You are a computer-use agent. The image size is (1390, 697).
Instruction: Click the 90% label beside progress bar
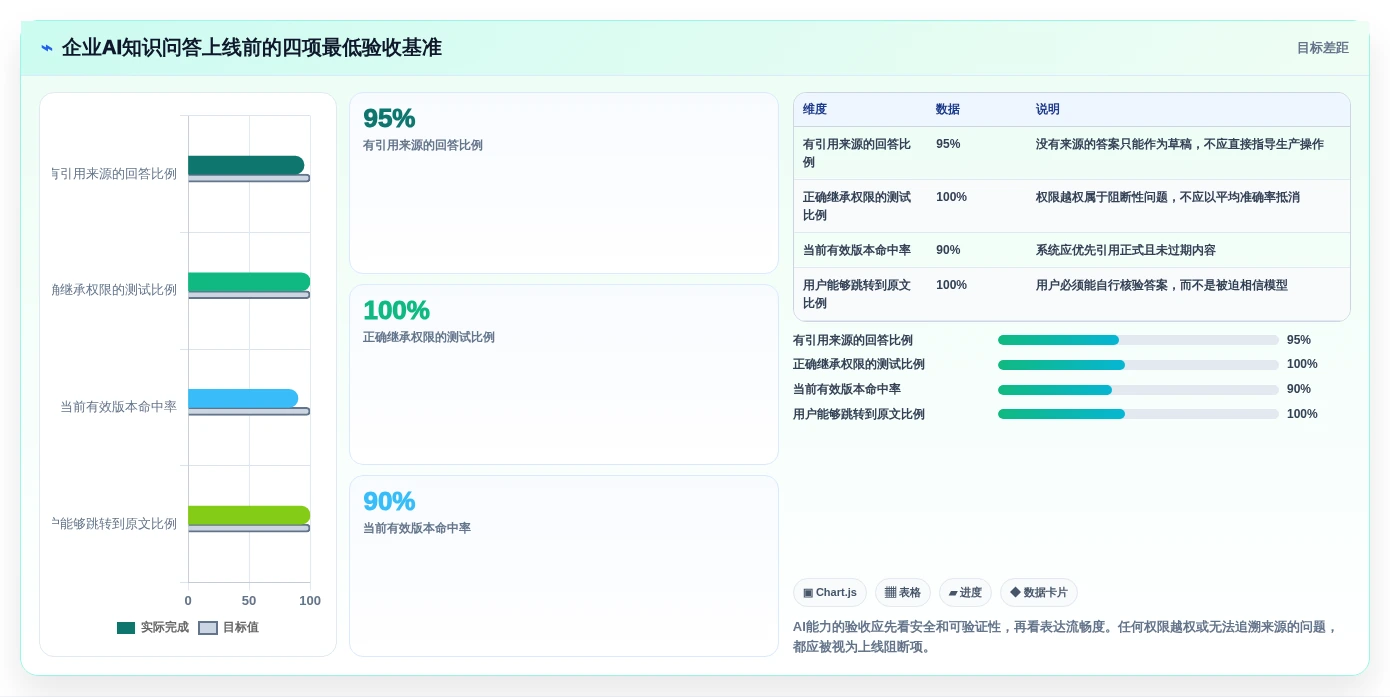pos(1299,390)
